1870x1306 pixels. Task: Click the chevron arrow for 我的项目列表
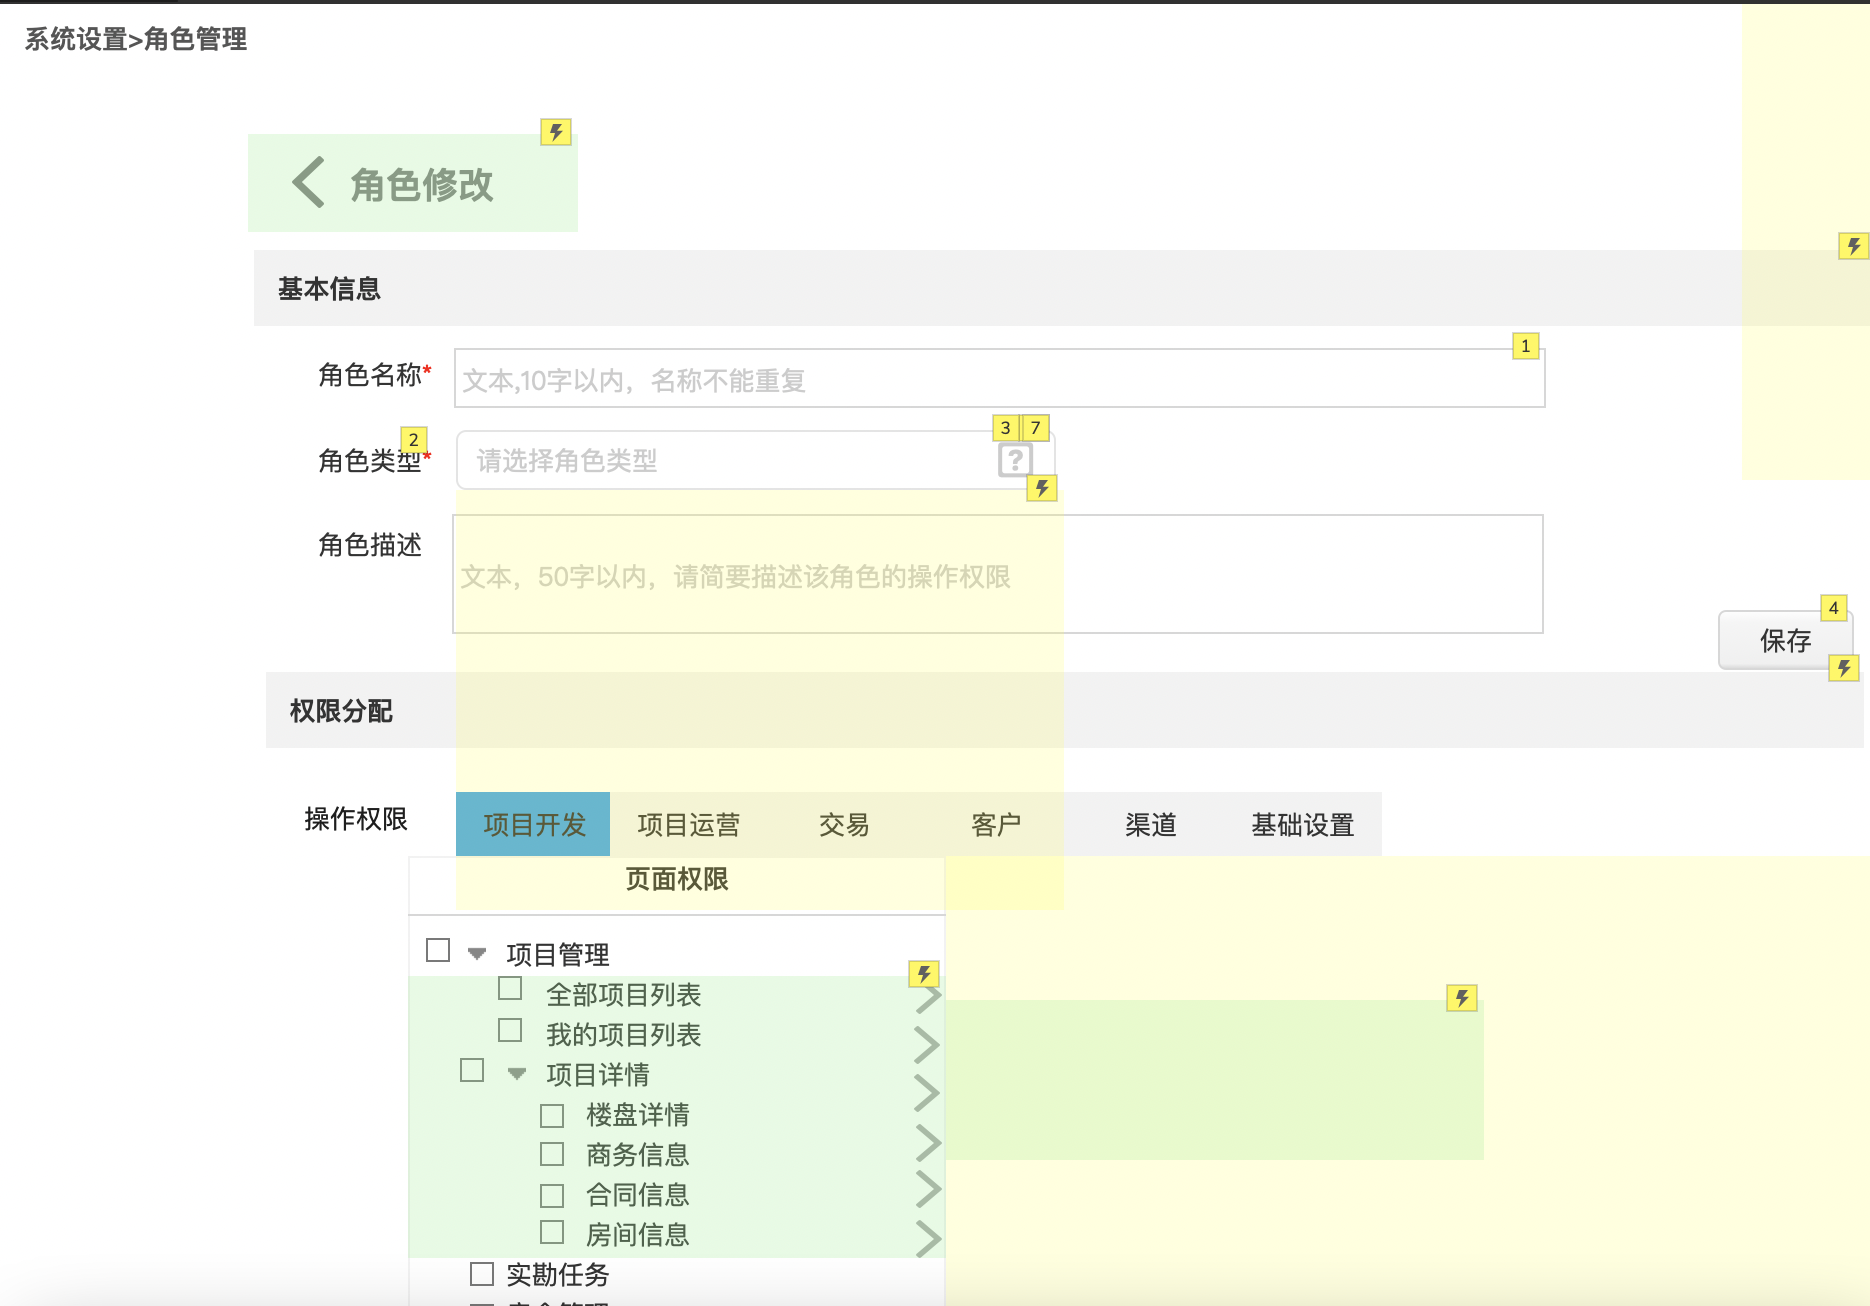coord(928,1045)
